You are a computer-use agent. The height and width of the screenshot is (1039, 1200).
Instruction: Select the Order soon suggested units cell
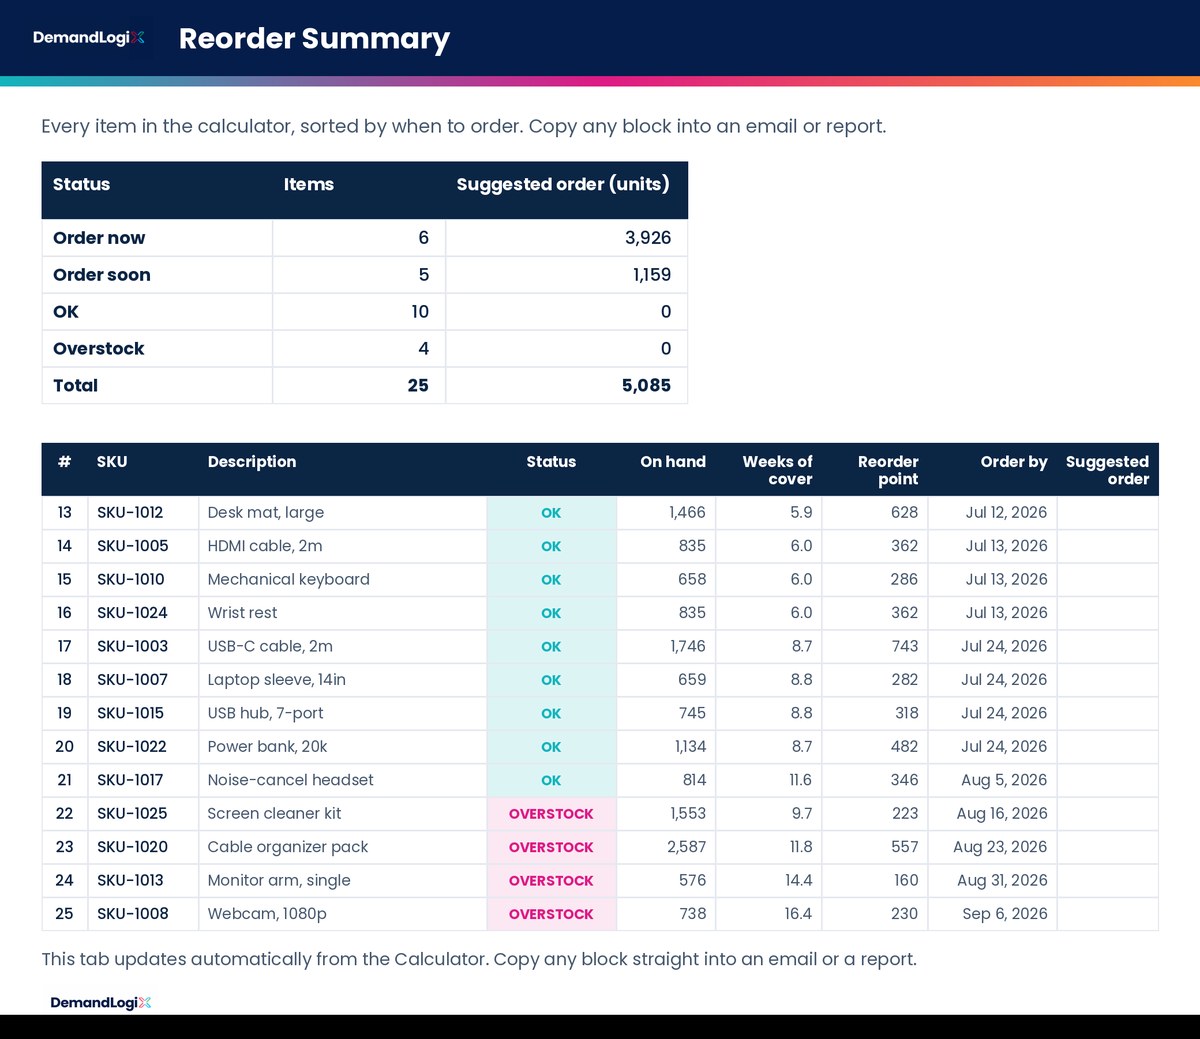[x=567, y=275]
